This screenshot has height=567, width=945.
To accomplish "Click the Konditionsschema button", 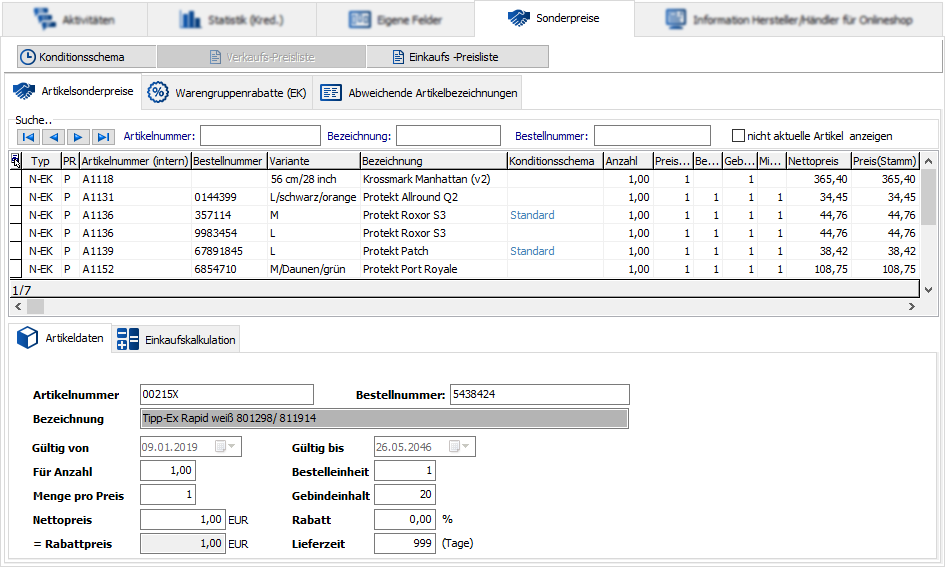I will tap(86, 57).
